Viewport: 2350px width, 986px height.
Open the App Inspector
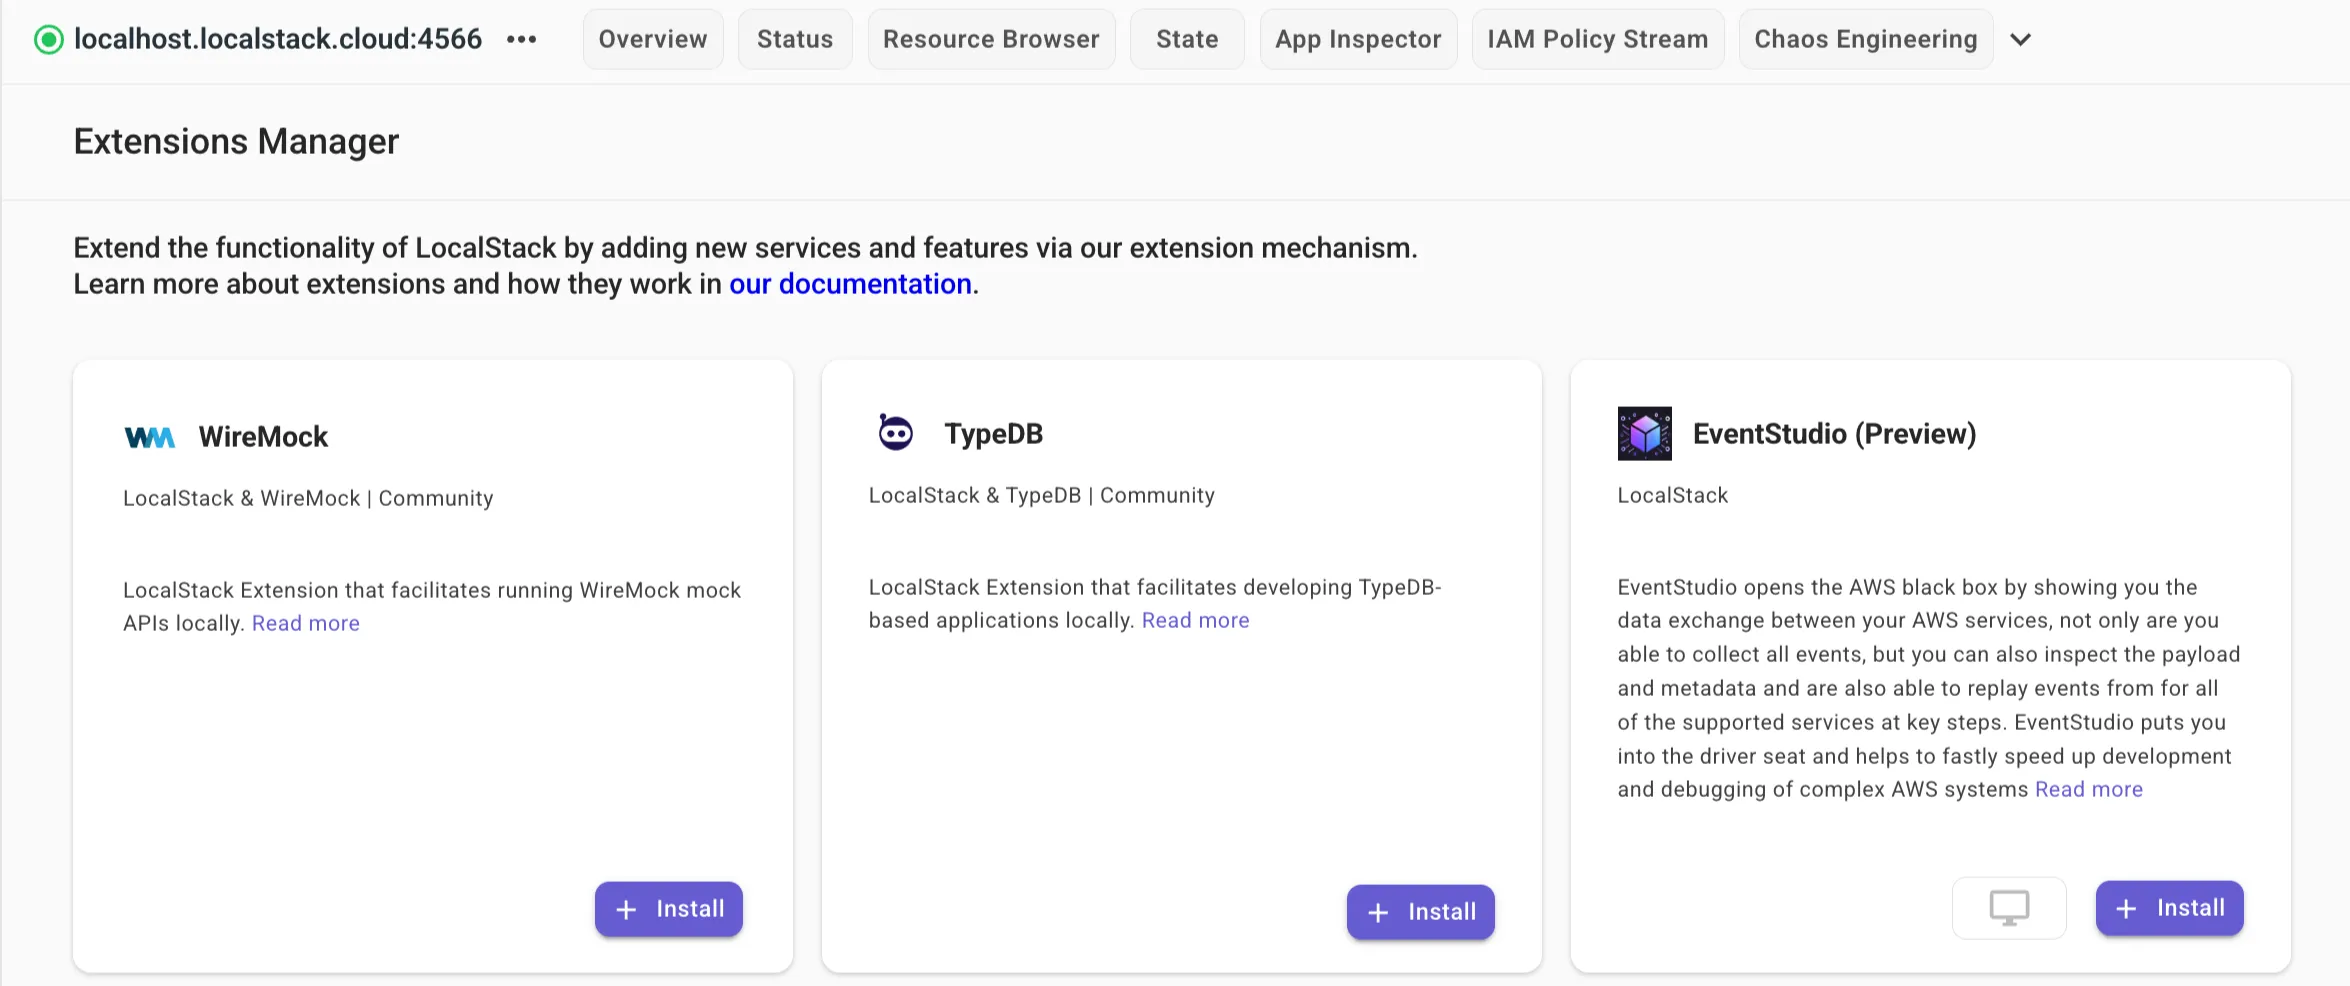[1358, 39]
